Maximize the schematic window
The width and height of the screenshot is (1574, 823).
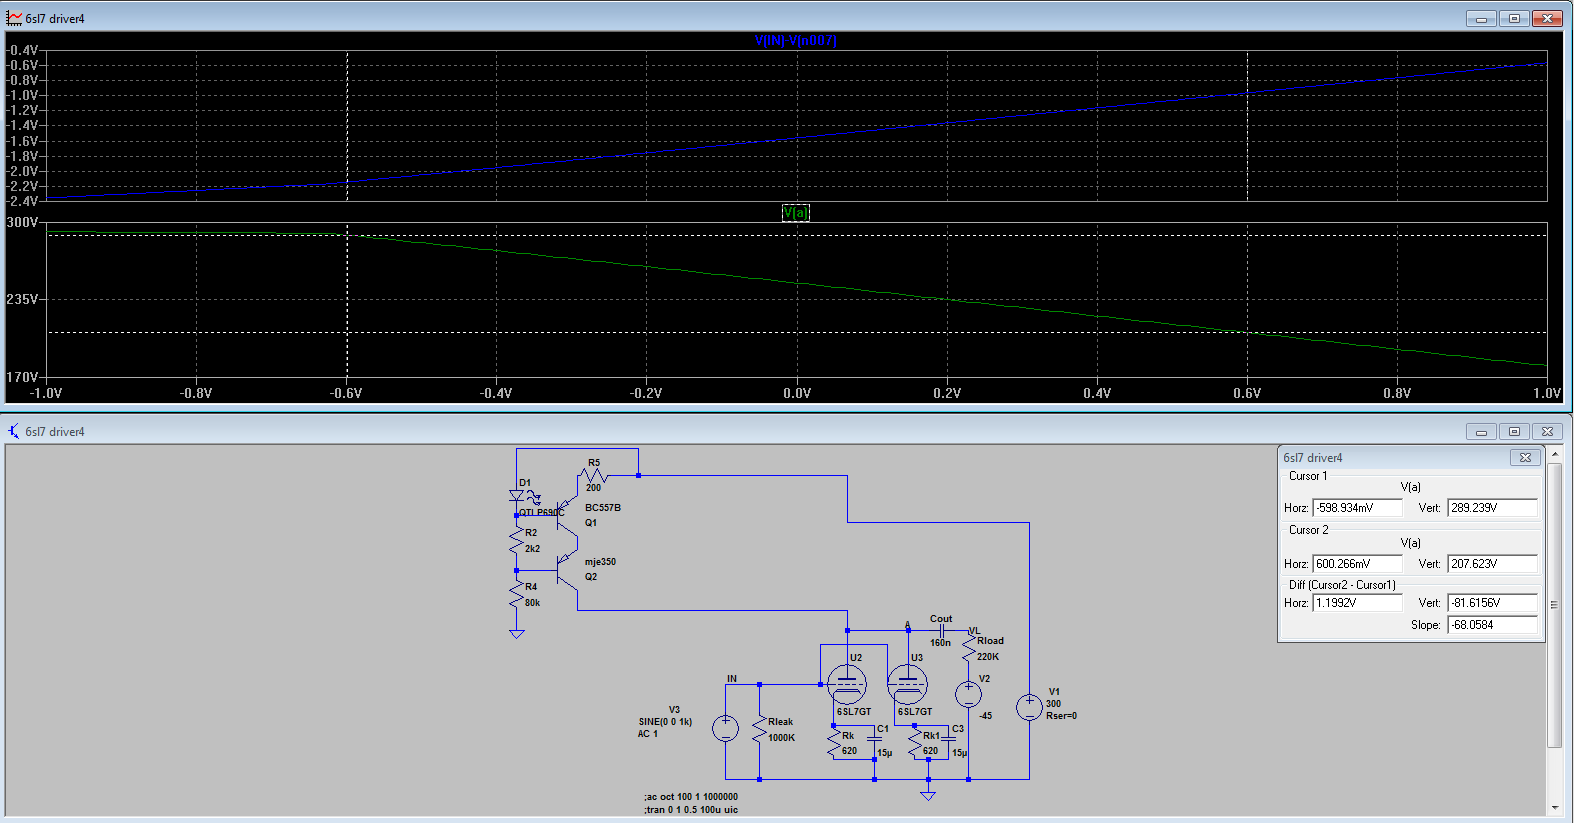pyautogui.click(x=1514, y=431)
